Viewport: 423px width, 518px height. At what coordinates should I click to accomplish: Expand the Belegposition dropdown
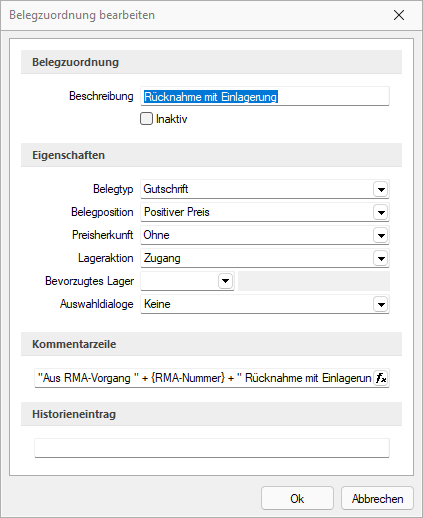(x=381, y=212)
